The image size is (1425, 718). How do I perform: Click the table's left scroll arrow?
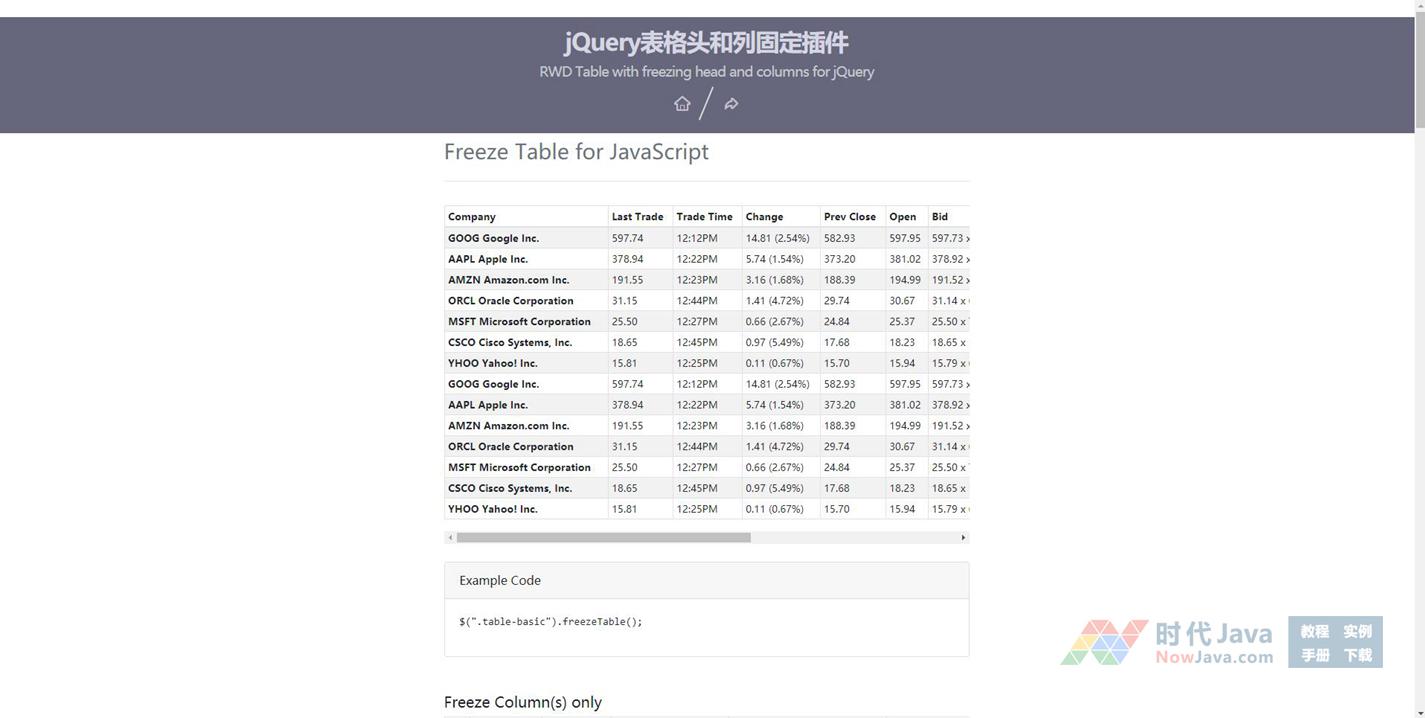tap(450, 538)
